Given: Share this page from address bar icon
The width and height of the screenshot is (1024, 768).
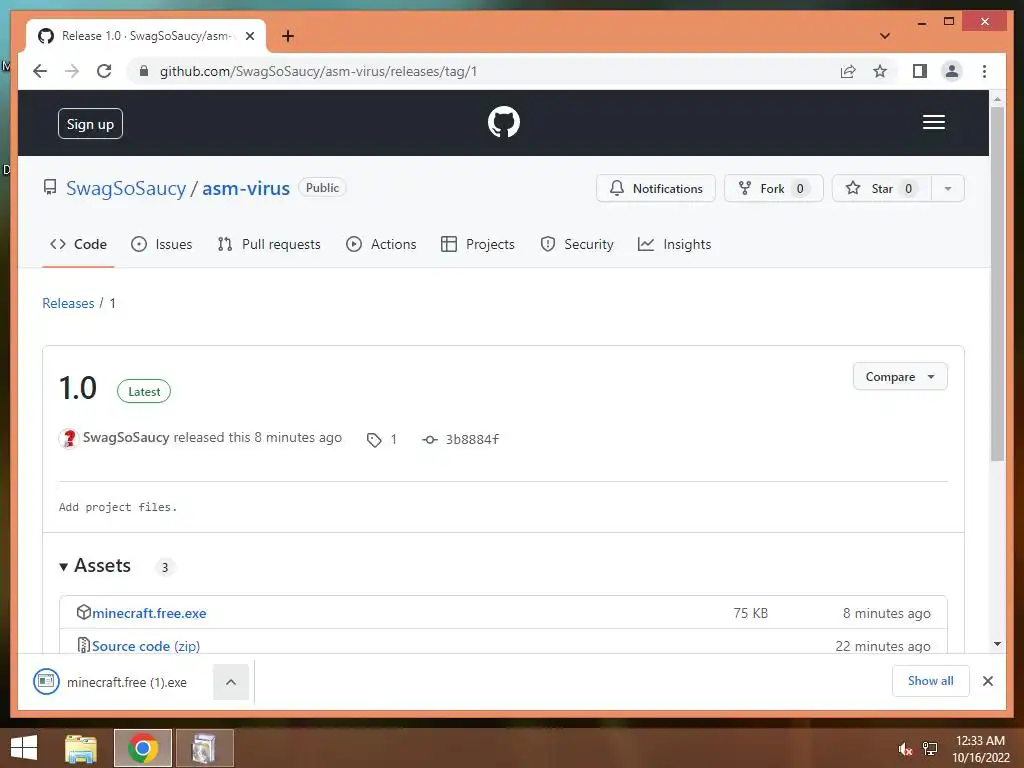Looking at the screenshot, I should (x=848, y=71).
